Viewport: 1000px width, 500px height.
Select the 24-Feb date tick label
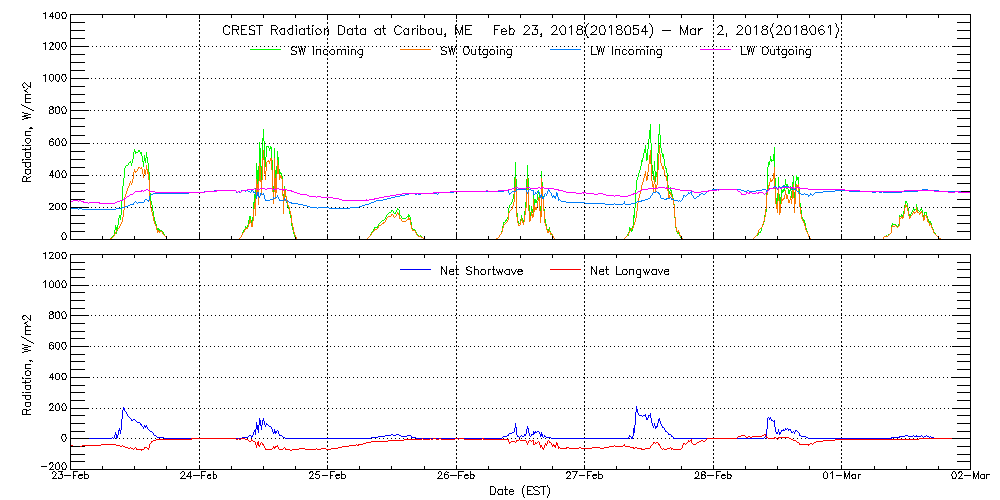200,476
